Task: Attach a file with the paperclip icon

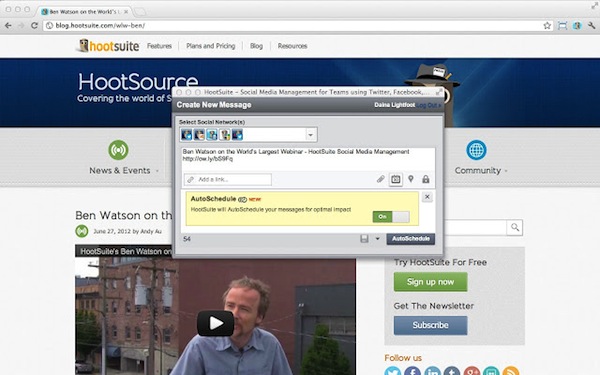Action: coord(380,179)
